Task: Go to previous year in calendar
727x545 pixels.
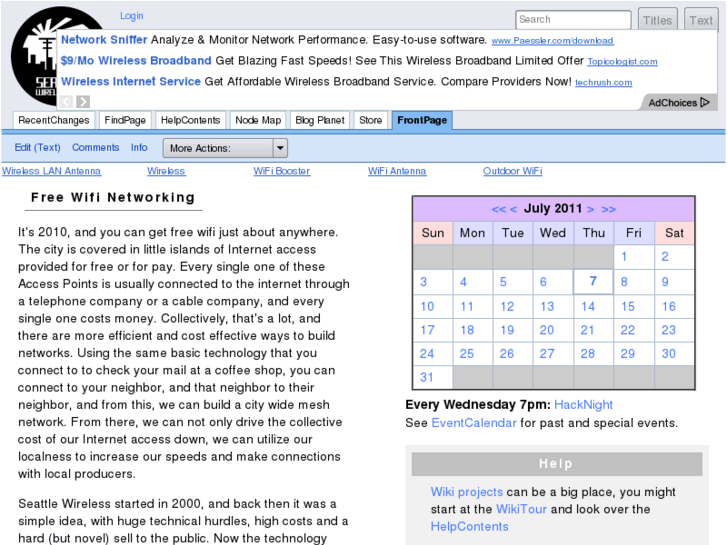Action: click(498, 209)
